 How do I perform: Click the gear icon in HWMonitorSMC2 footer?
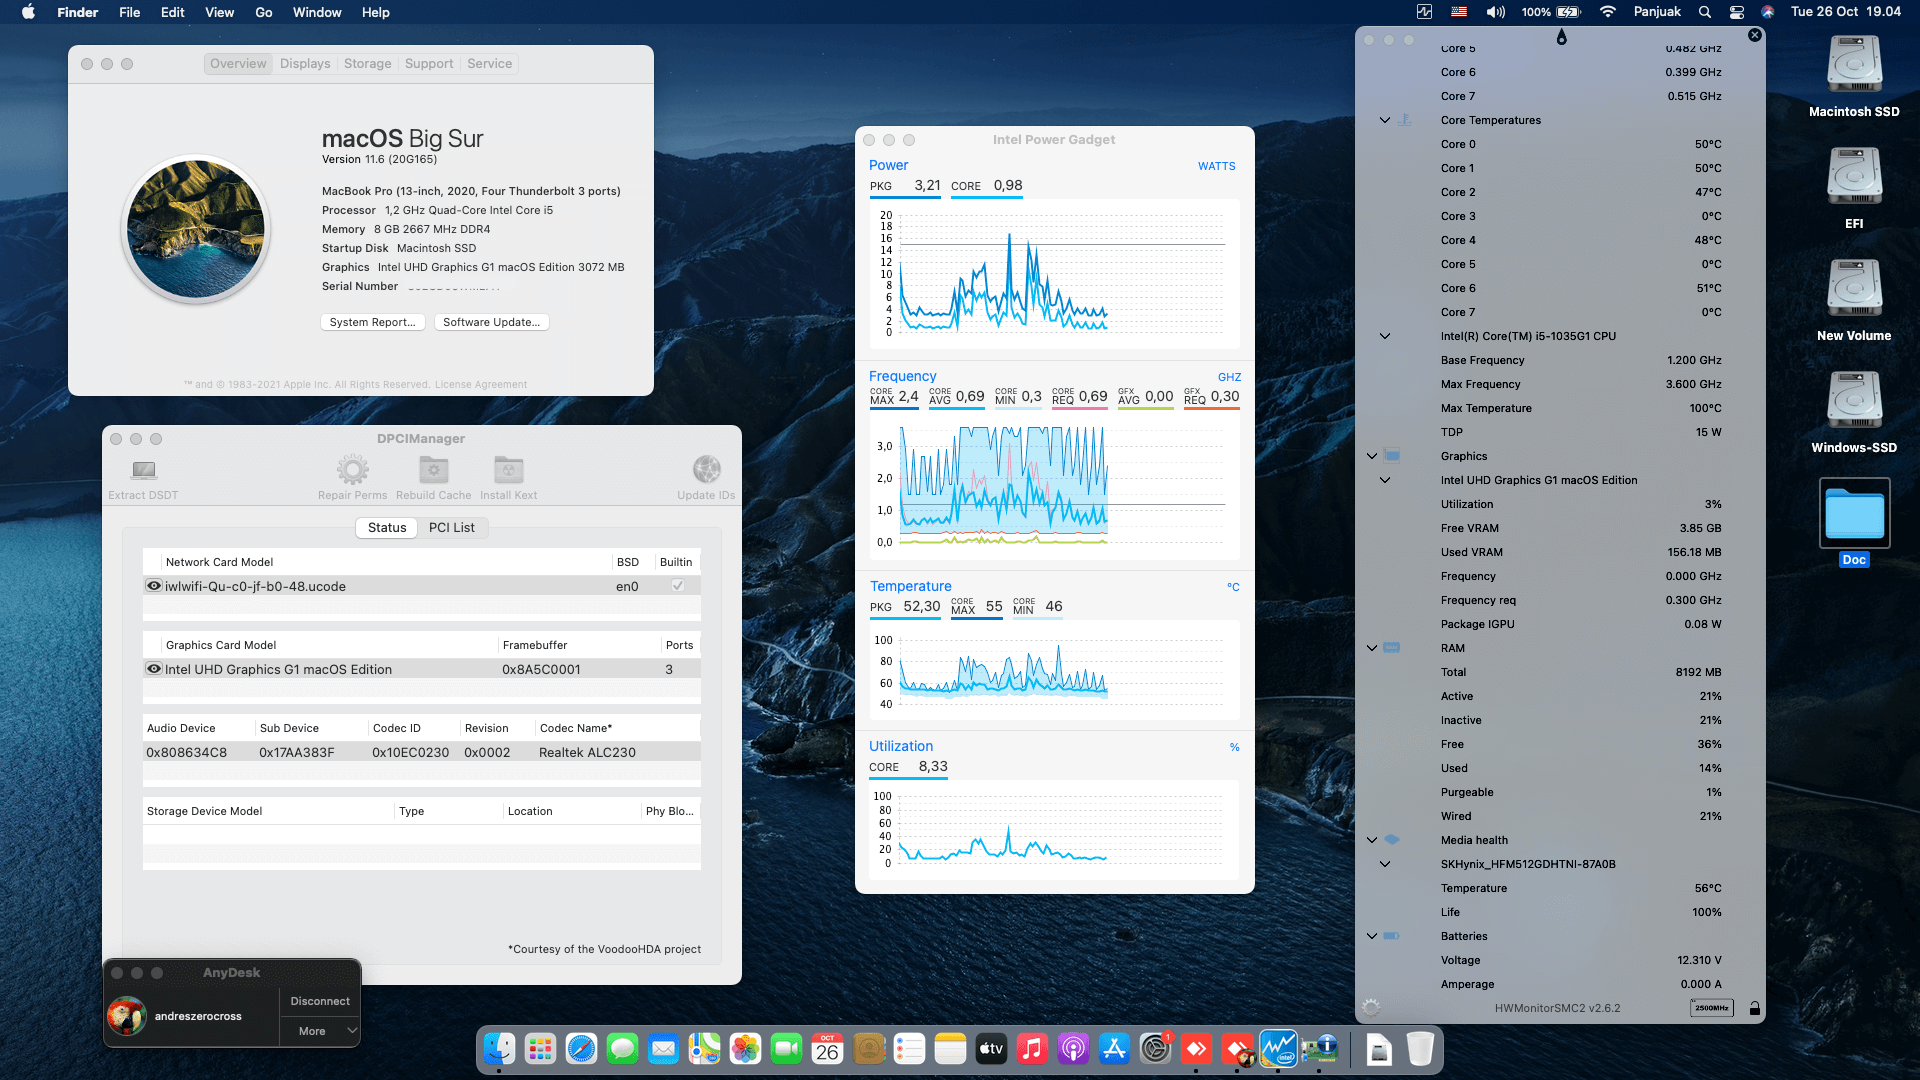coord(1371,1008)
